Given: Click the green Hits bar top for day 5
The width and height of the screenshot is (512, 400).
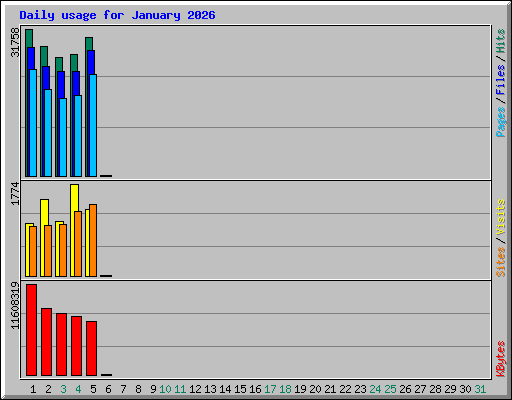Looking at the screenshot, I should [89, 43].
